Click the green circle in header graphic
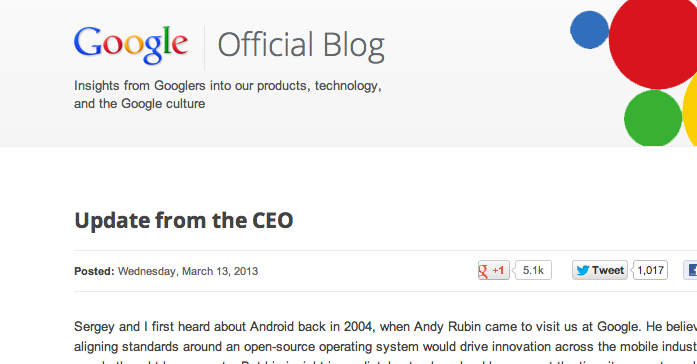The image size is (697, 364). (653, 118)
